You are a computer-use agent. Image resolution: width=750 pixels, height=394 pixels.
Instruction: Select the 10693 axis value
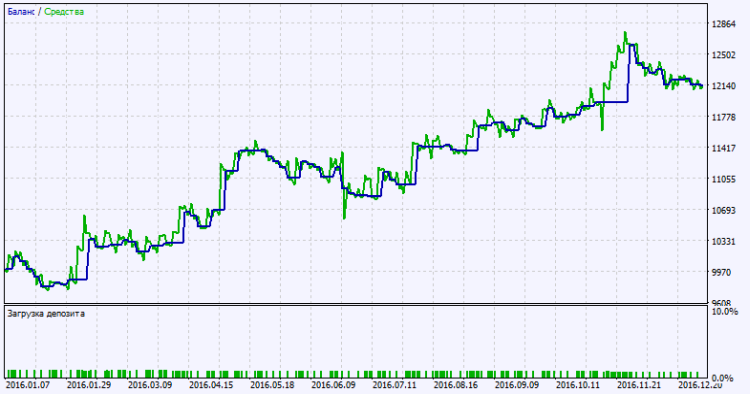coord(724,210)
